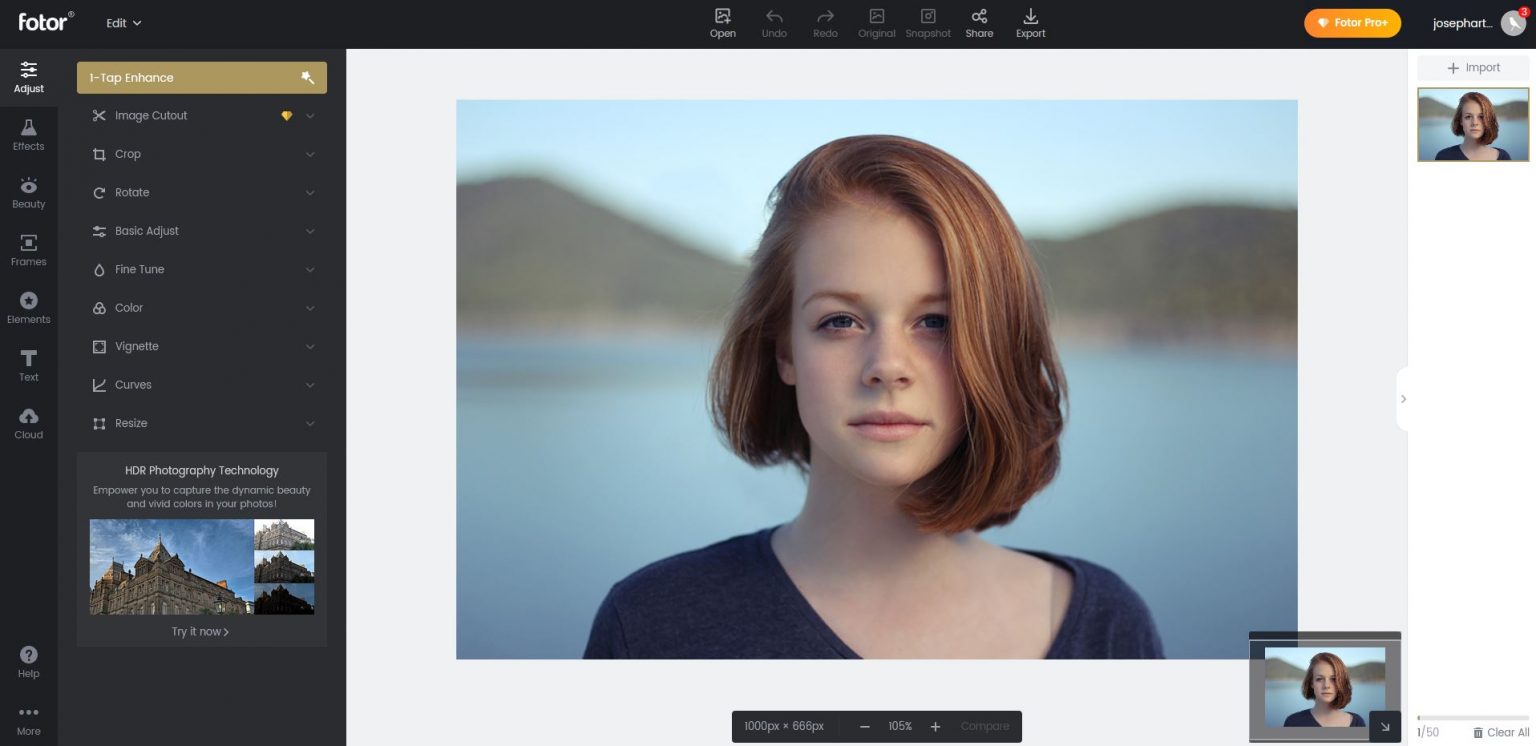Click the 1-Tap Enhance button
This screenshot has width=1536, height=746.
click(202, 78)
